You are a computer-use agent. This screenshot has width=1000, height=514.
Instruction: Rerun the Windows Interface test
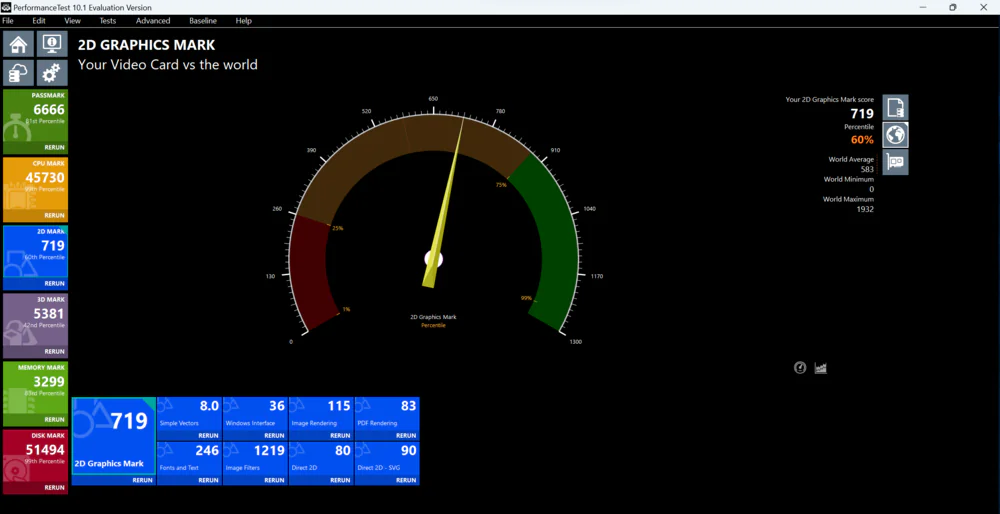coord(274,436)
